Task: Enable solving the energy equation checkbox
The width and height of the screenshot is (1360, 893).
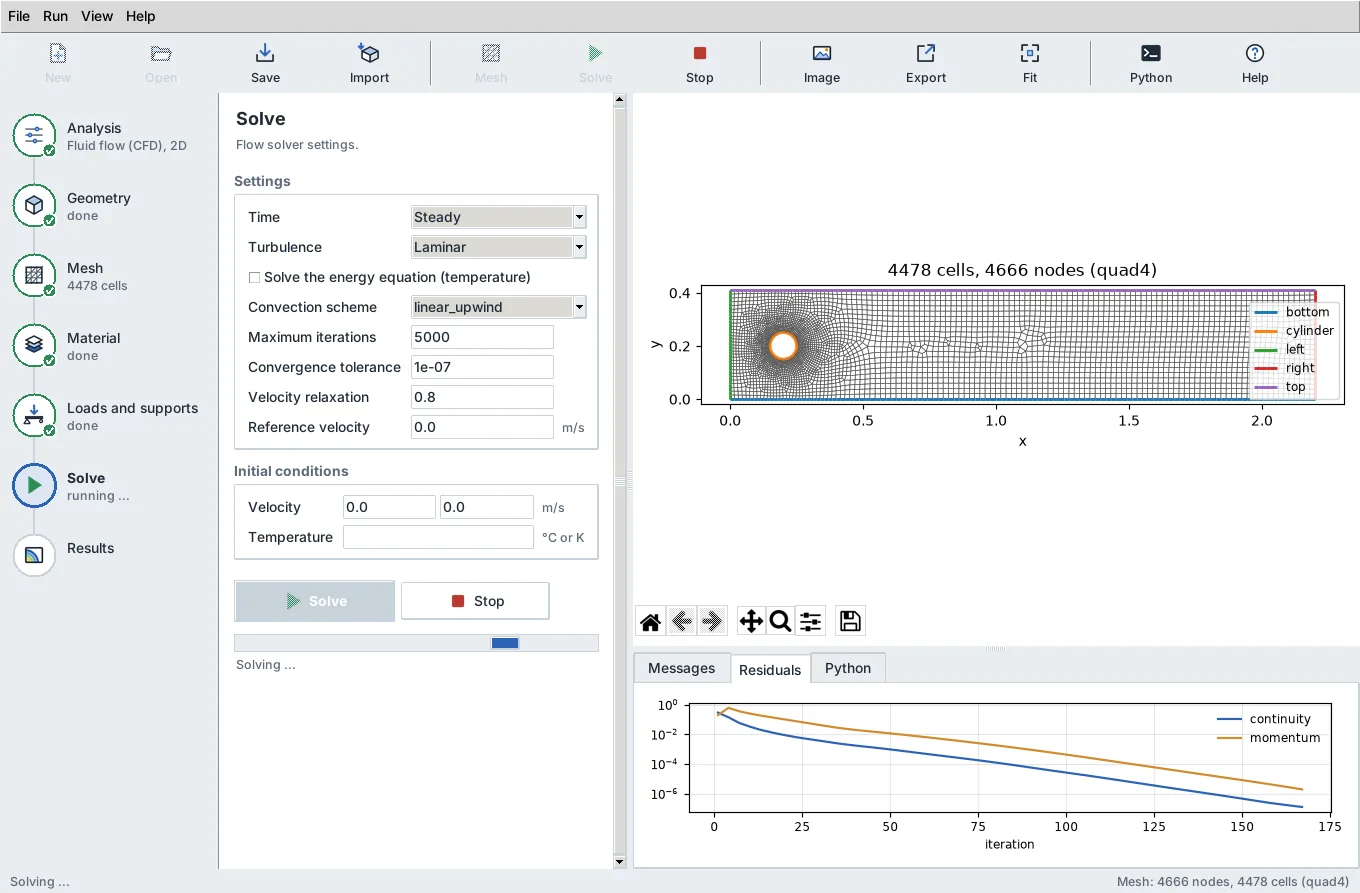Action: (254, 277)
